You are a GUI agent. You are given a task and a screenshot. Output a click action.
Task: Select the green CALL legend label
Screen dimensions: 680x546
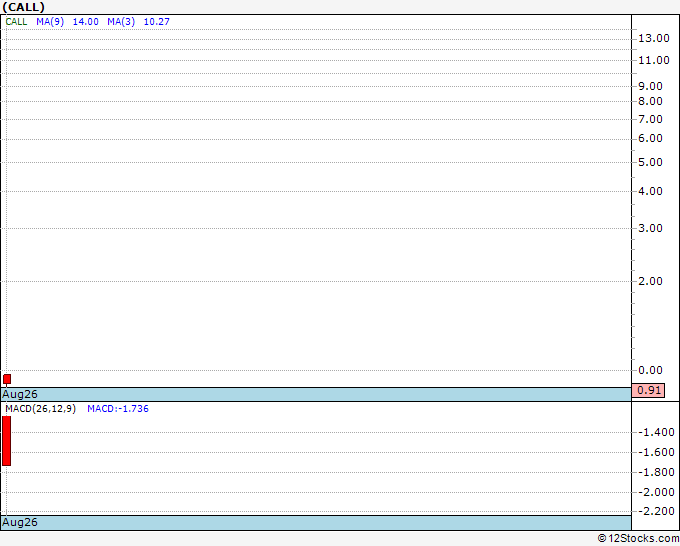16,22
